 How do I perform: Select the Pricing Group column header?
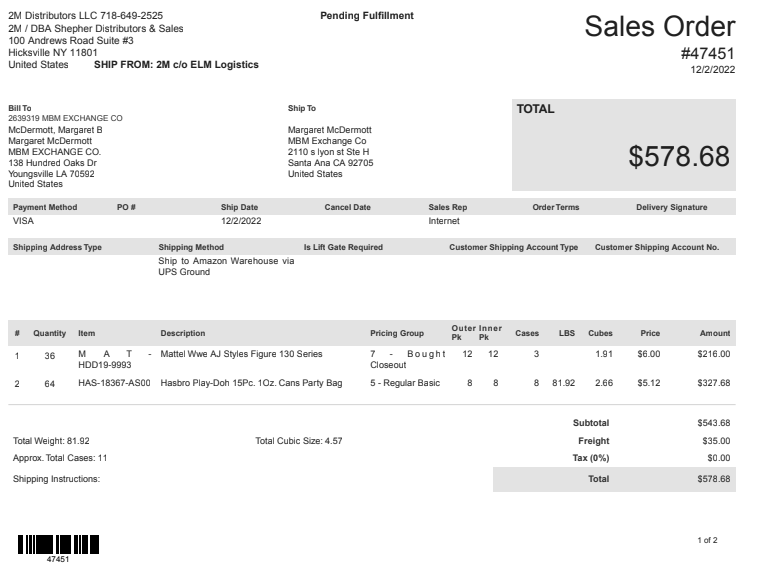coord(397,333)
